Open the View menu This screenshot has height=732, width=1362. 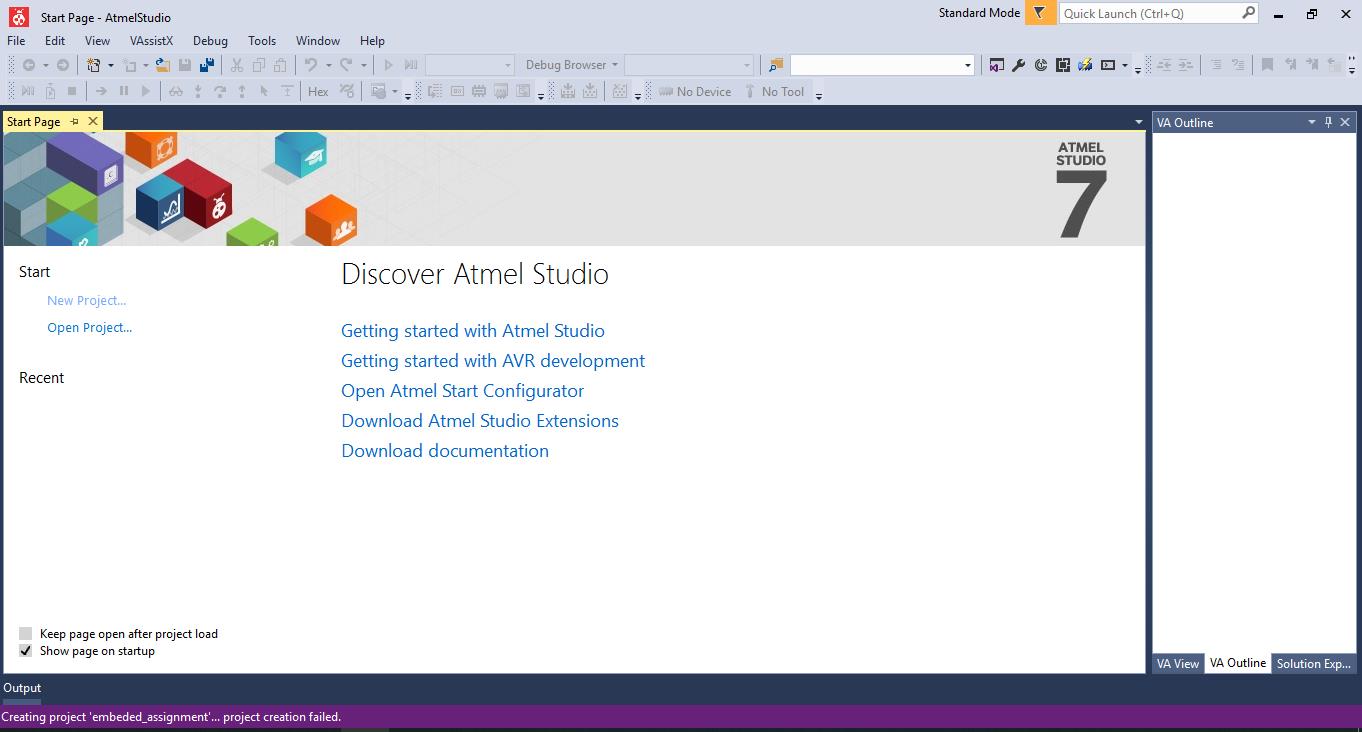(x=97, y=41)
